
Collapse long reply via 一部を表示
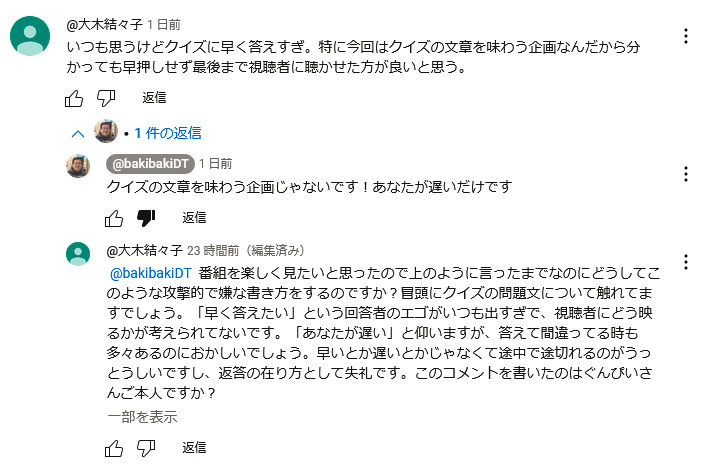click(x=142, y=417)
